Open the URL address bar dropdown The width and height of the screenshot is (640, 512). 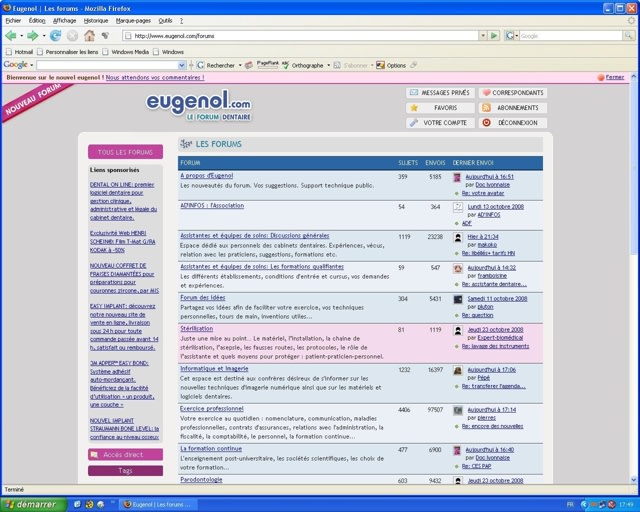483,35
